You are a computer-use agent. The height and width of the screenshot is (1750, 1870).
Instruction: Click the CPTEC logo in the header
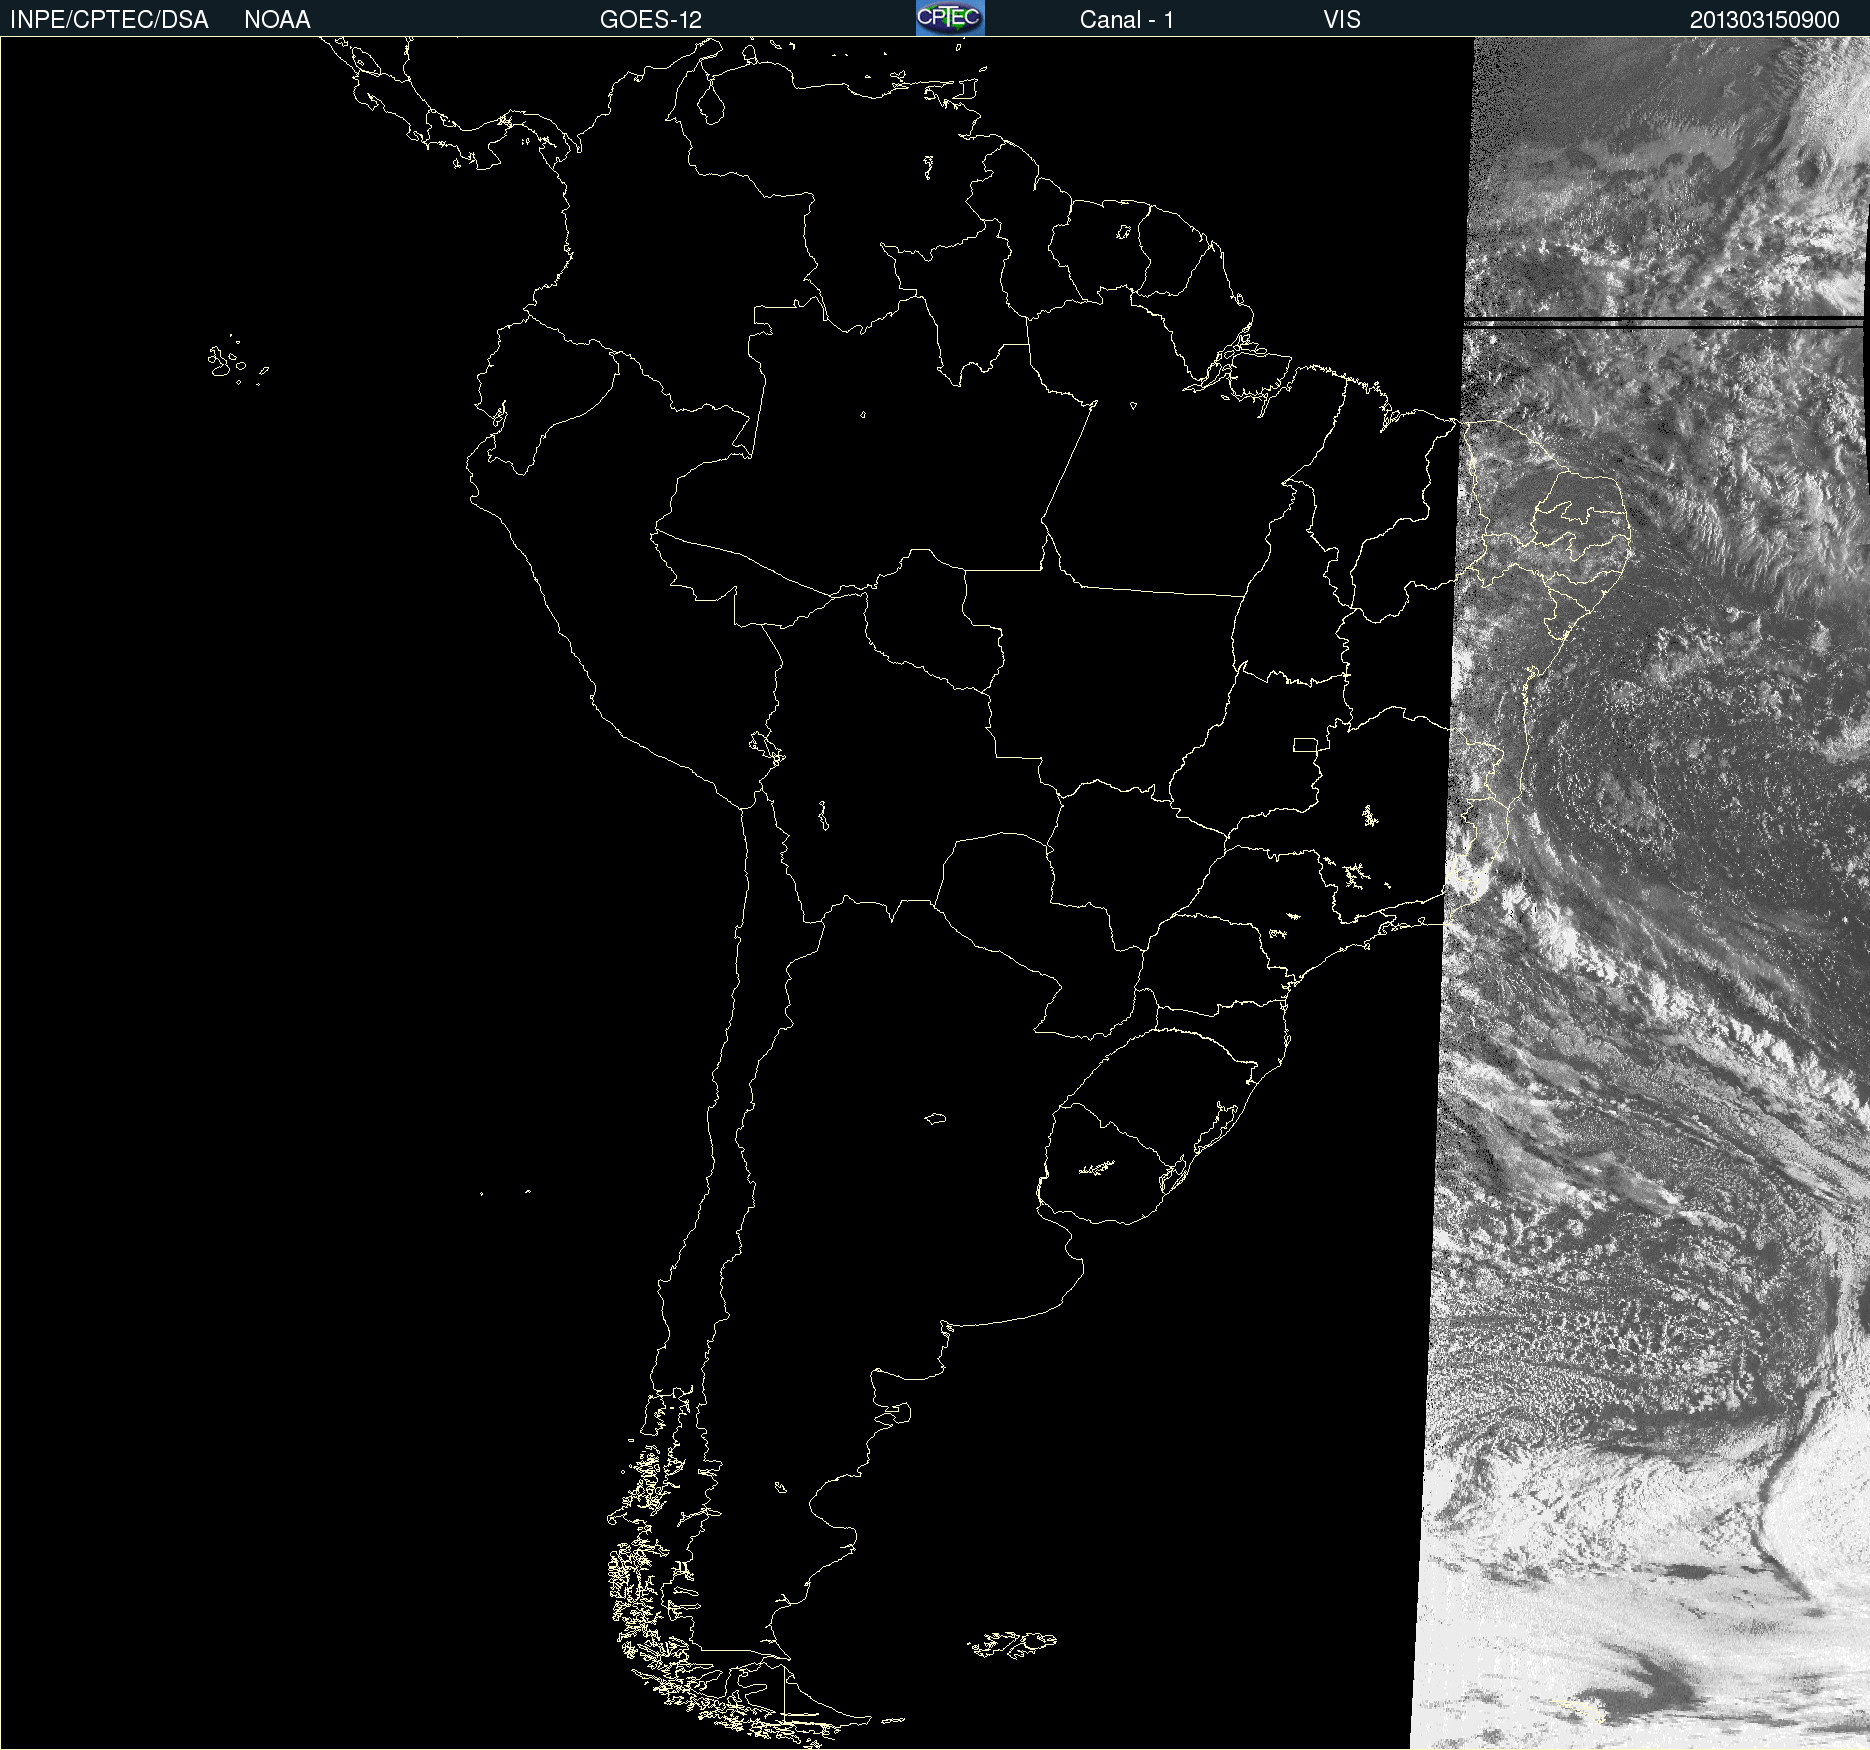[x=950, y=18]
